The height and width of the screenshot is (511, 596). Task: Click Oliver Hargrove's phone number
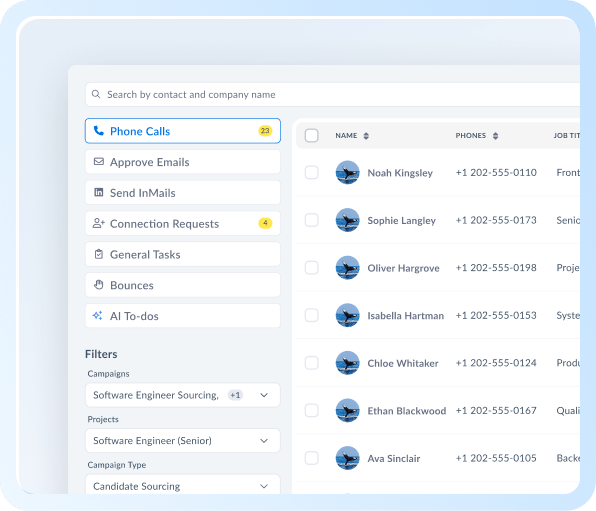(x=496, y=268)
